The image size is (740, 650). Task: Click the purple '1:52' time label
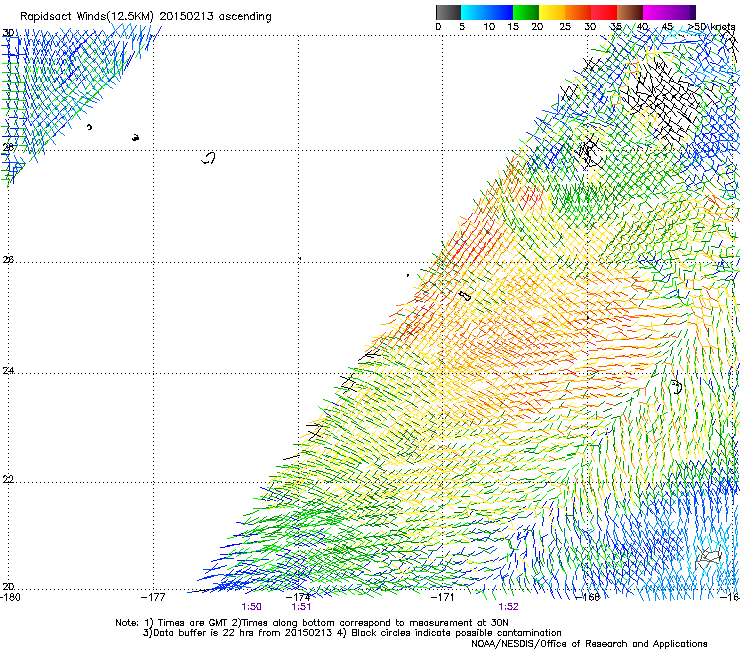508,607
